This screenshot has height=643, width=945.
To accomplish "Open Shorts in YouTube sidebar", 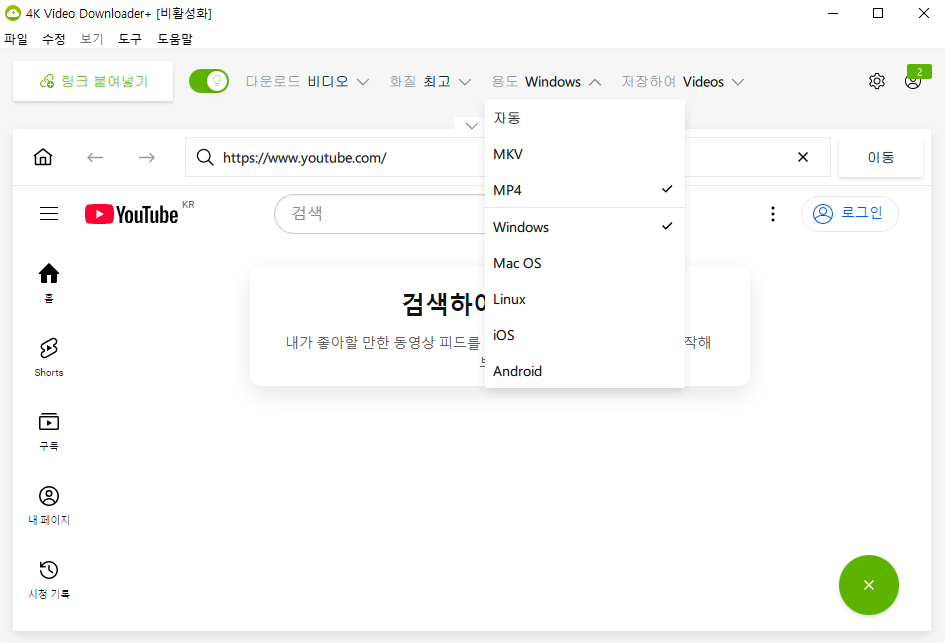I will click(x=49, y=357).
